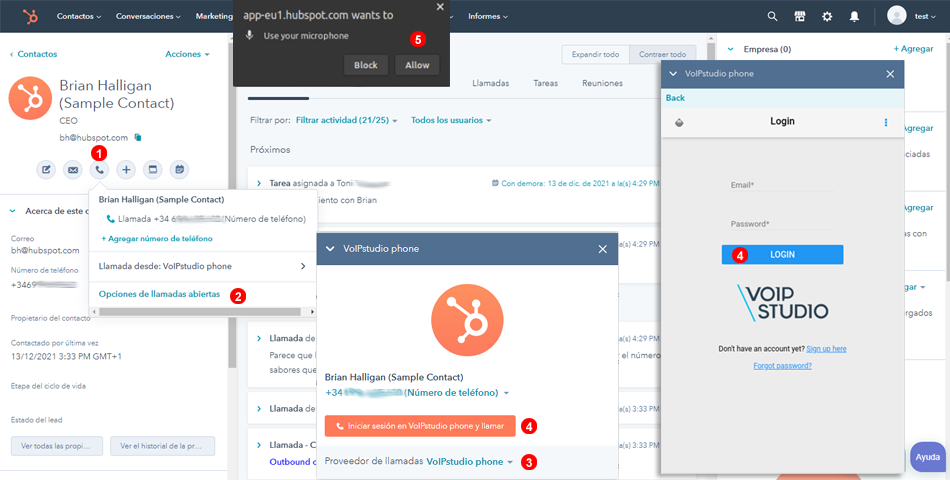The width and height of the screenshot is (950, 480).
Task: Close the VoIPstudio phone Login panel
Action: point(890,74)
